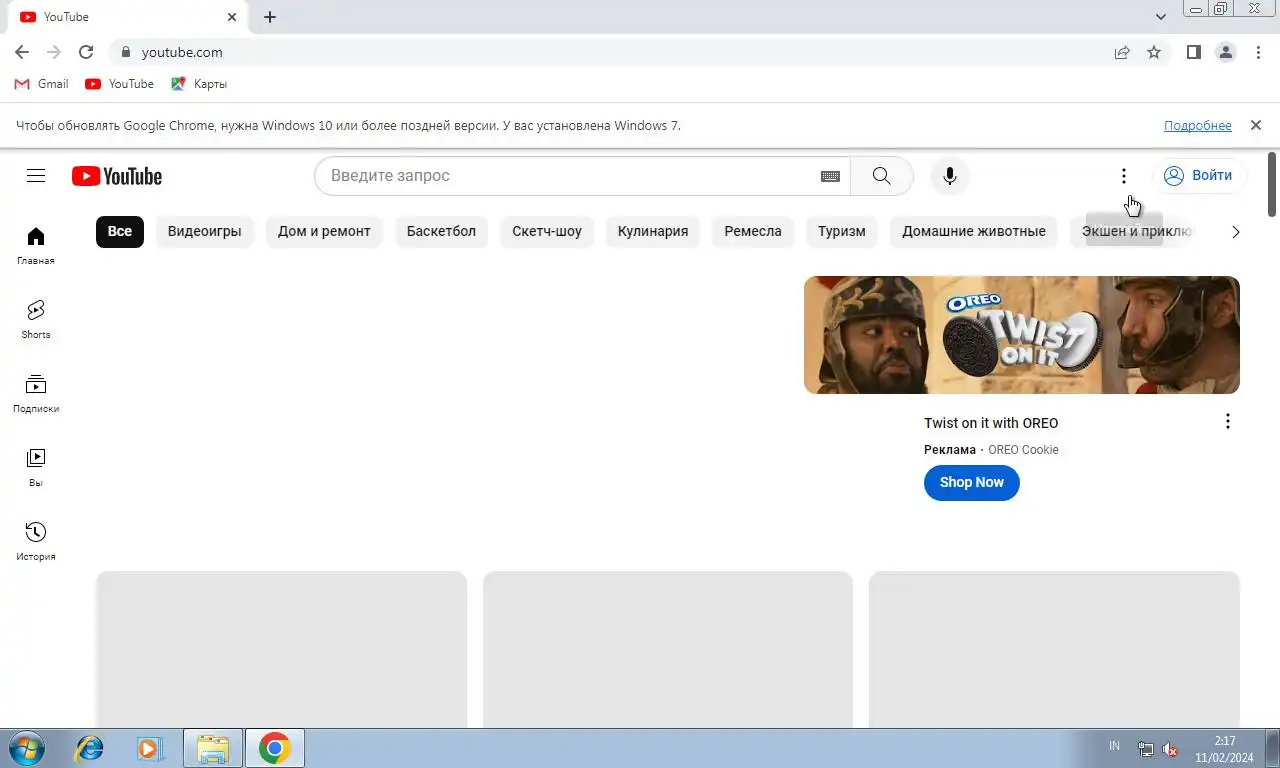This screenshot has height=768, width=1280.
Task: Open a new browser tab
Action: (270, 17)
